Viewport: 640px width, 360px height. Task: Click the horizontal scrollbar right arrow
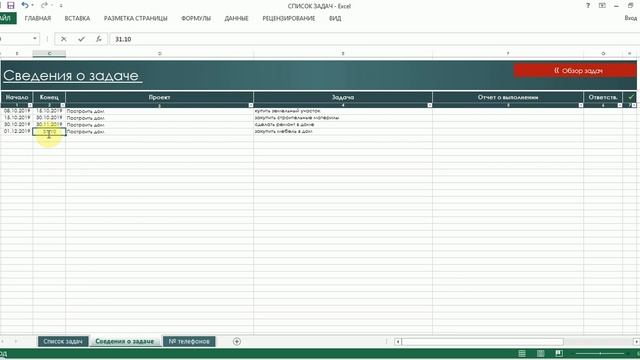click(x=636, y=342)
